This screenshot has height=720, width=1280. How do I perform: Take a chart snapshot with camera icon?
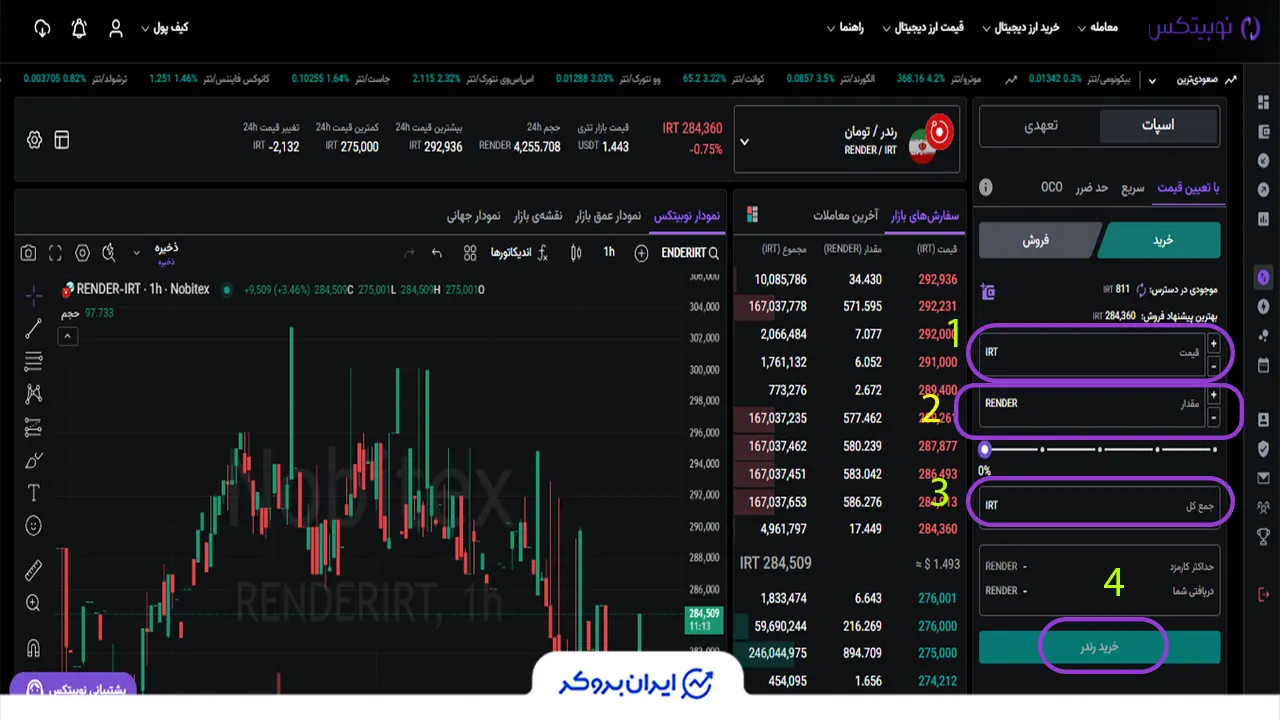[x=29, y=253]
